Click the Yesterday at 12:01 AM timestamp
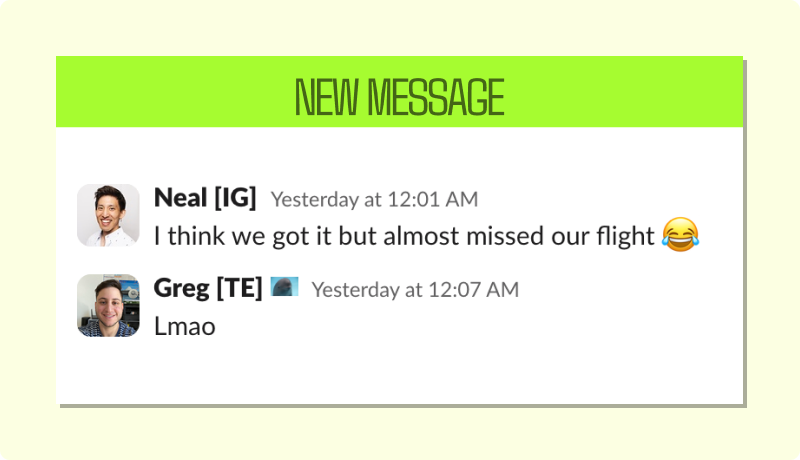Screen dimensions: 800x460 tap(374, 199)
